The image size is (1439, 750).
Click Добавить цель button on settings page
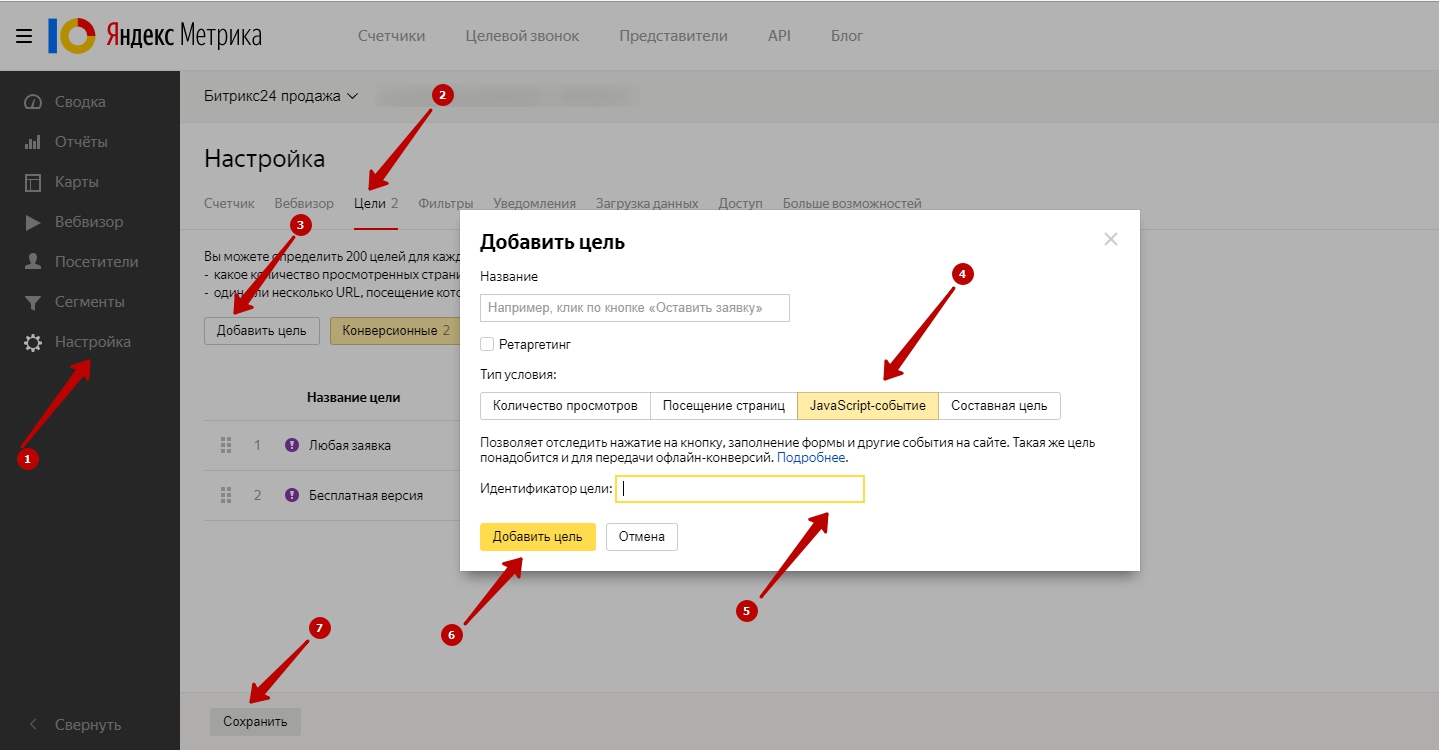(x=262, y=331)
